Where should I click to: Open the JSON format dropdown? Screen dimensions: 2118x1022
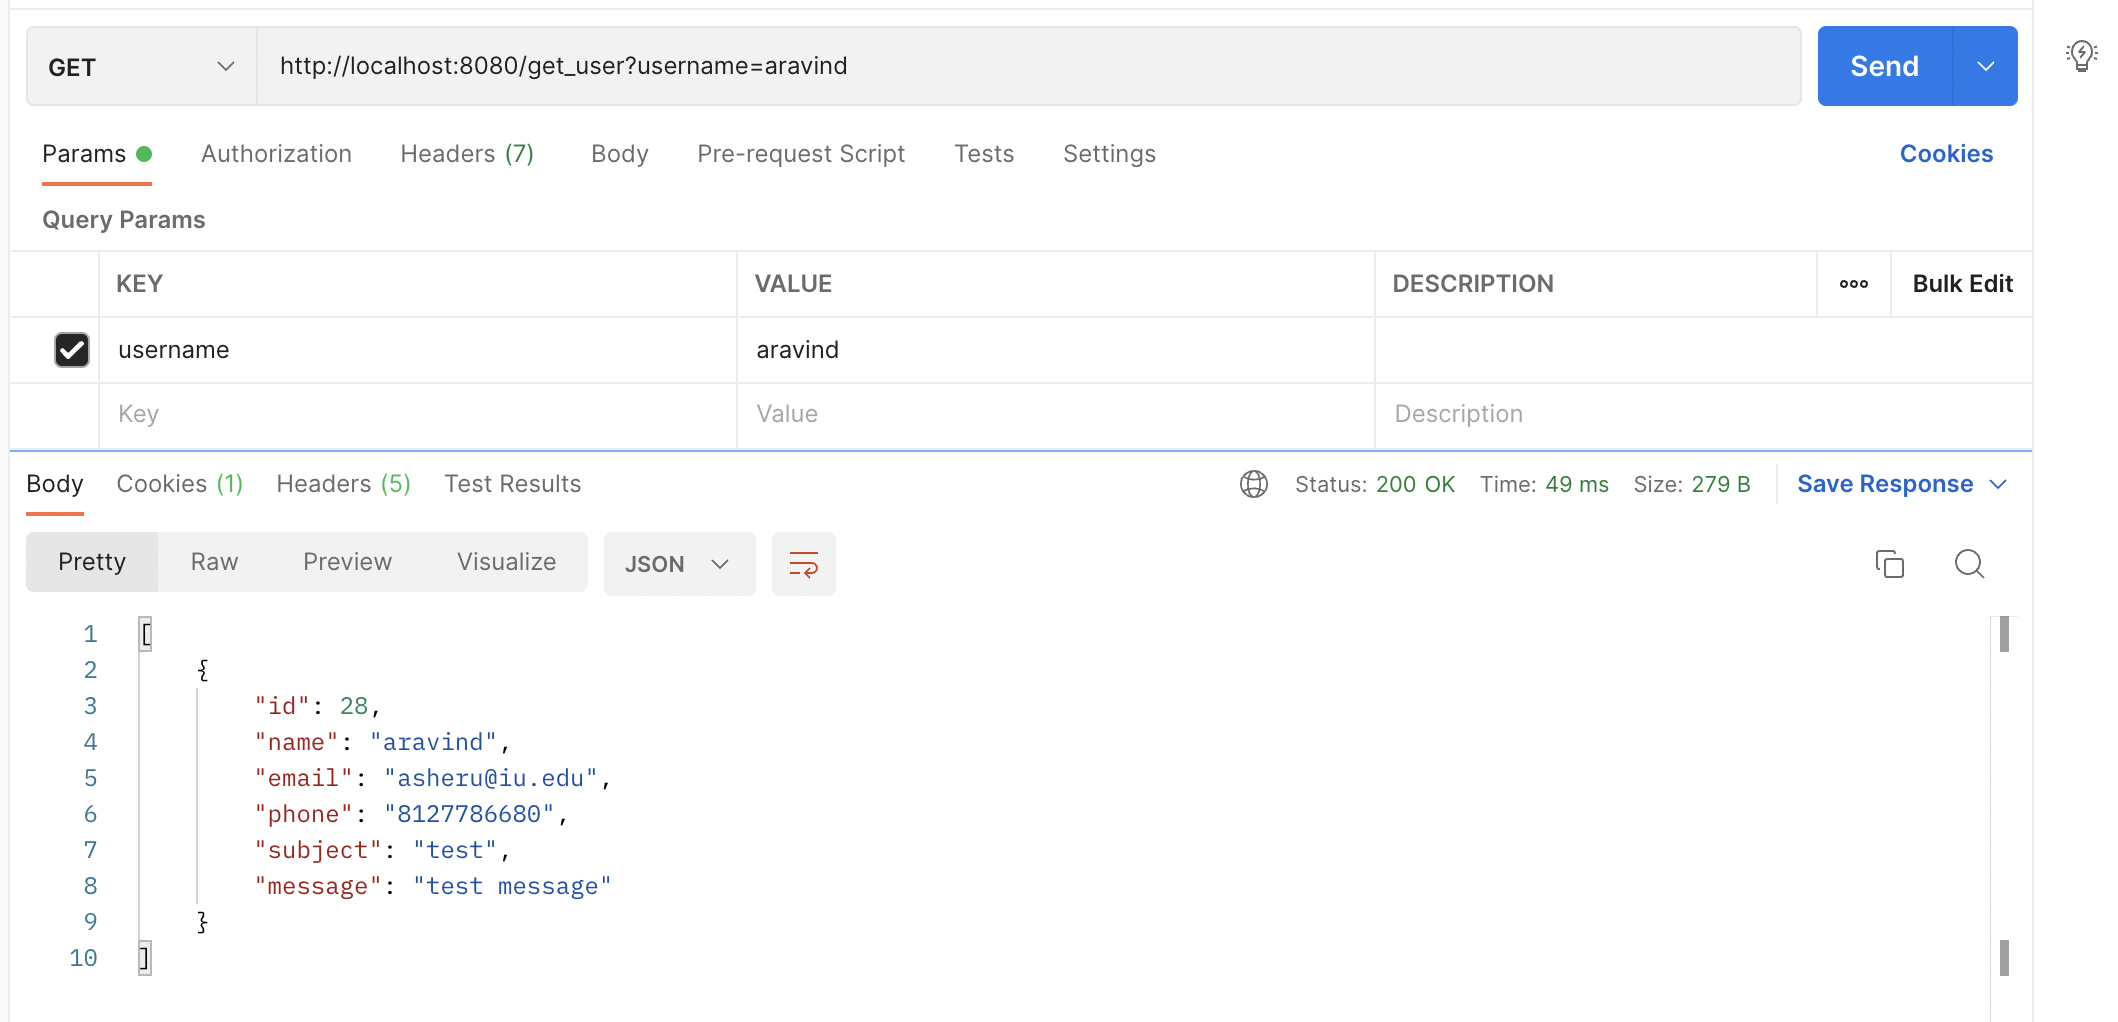(679, 563)
